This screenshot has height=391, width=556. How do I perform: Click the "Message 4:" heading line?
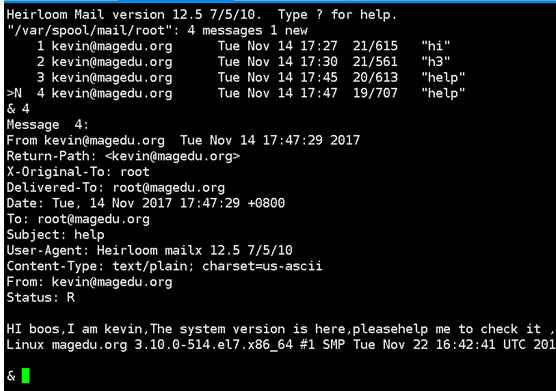tap(48, 124)
